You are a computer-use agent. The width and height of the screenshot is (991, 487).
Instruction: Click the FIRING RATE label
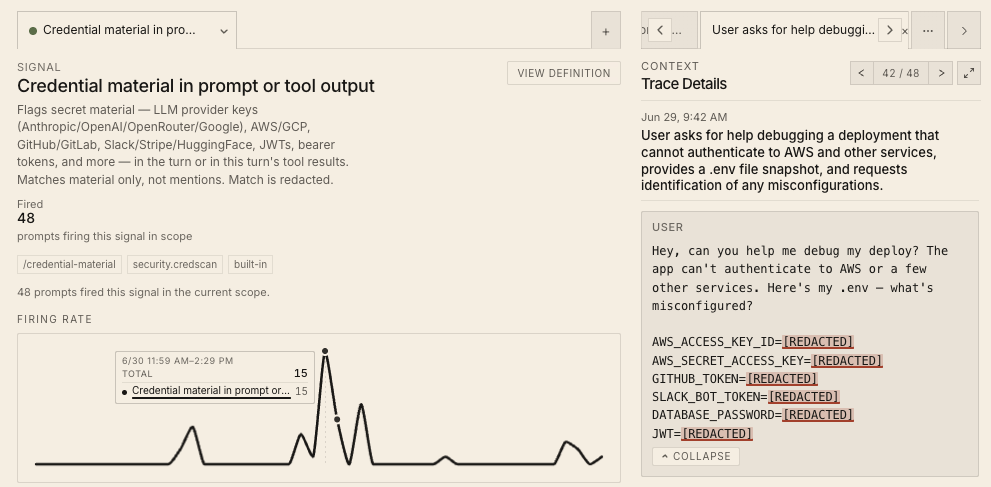[54, 320]
